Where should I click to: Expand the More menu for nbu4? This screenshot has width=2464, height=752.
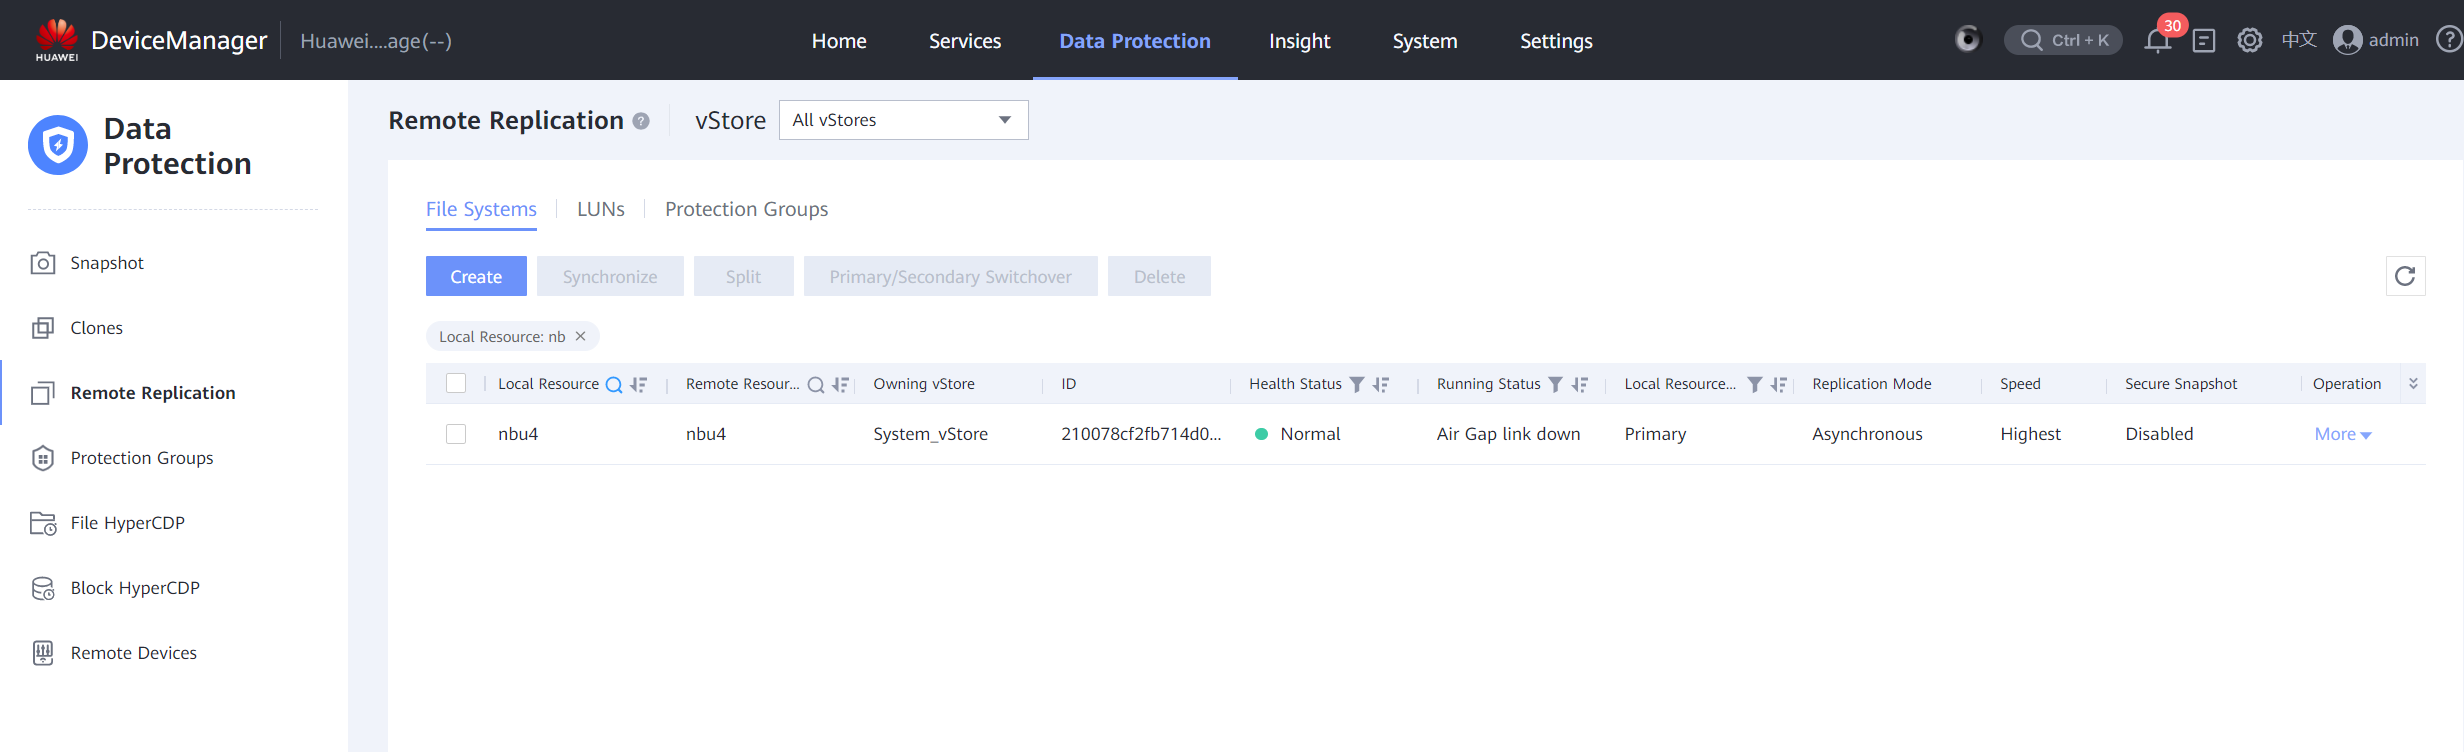2342,434
